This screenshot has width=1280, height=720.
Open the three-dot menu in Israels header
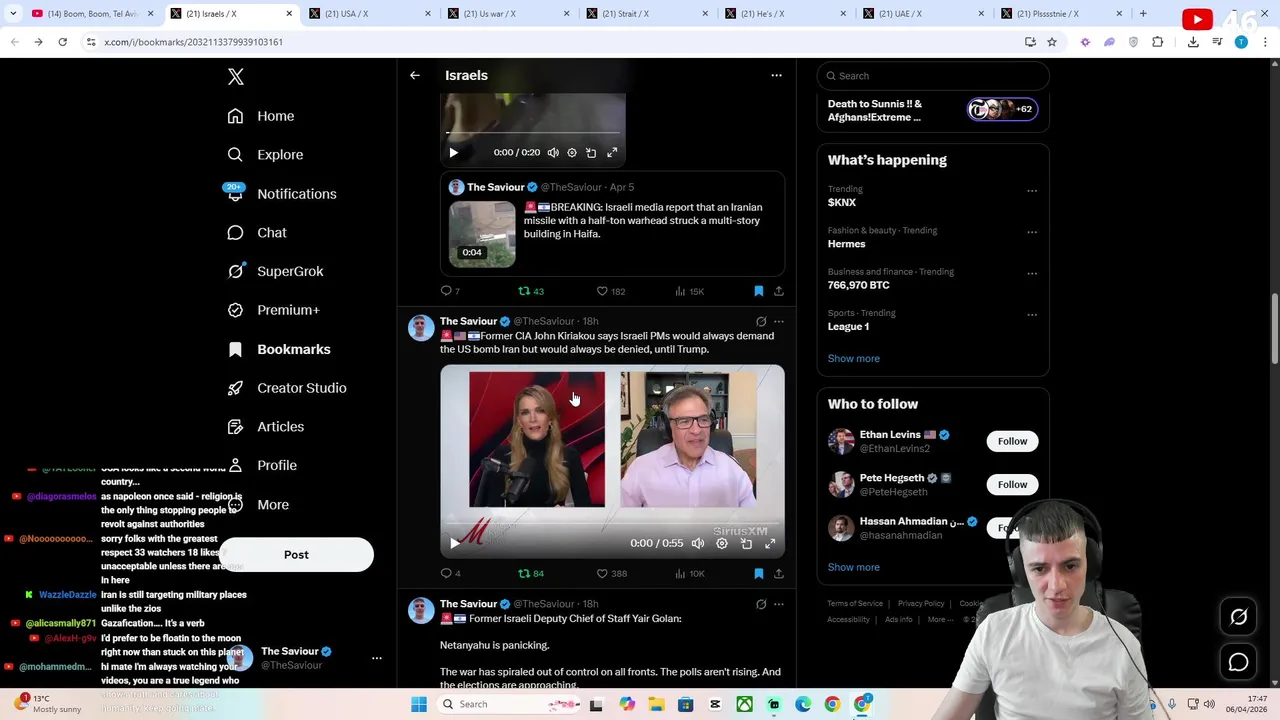pyautogui.click(x=776, y=75)
